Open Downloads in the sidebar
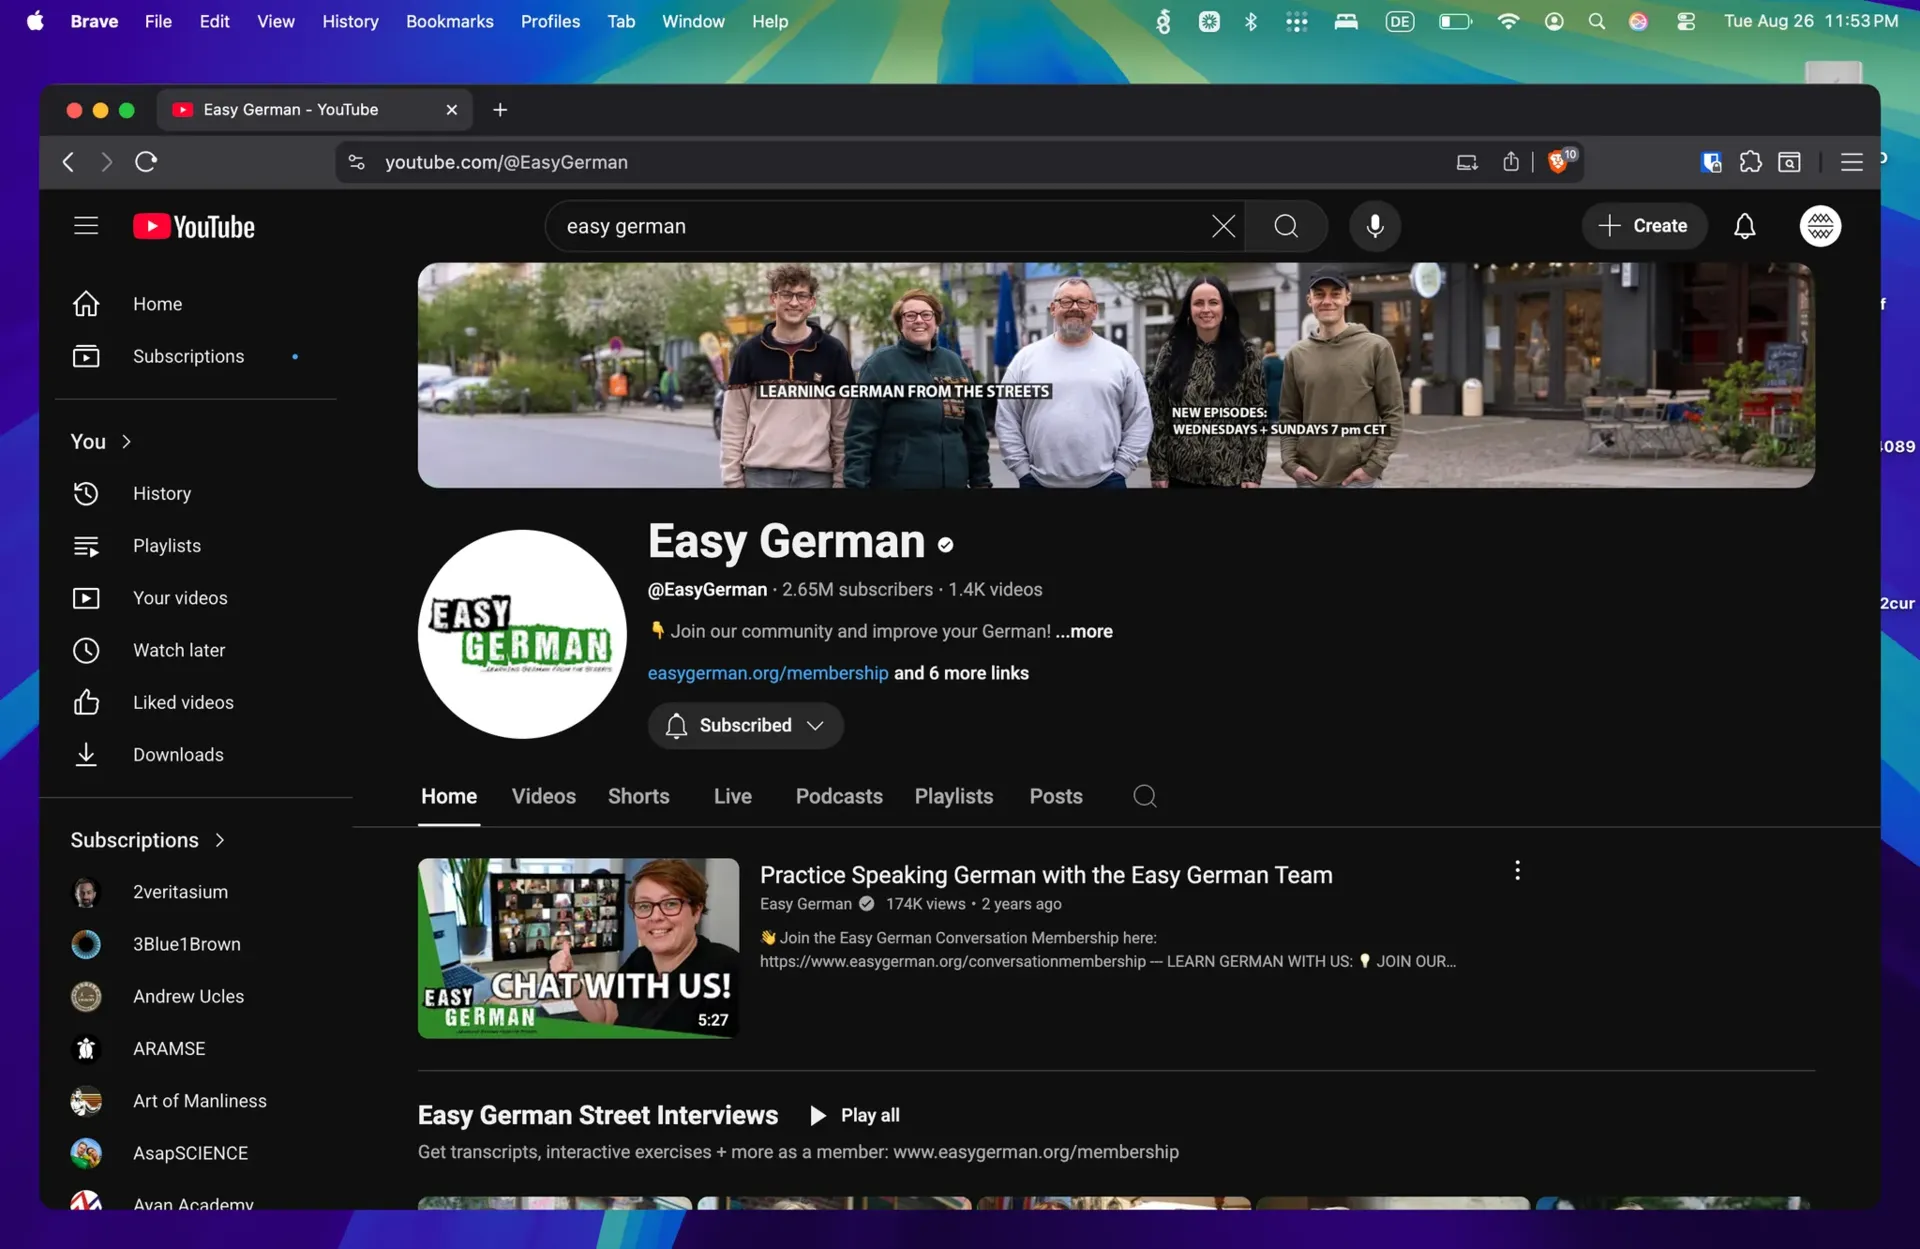This screenshot has height=1249, width=1920. (x=178, y=754)
